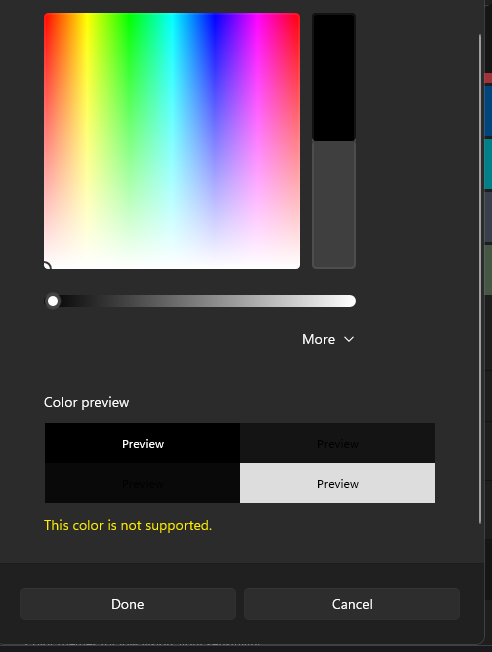Click the black-on-light-gray Preview tile
The height and width of the screenshot is (652, 492).
pyautogui.click(x=337, y=483)
